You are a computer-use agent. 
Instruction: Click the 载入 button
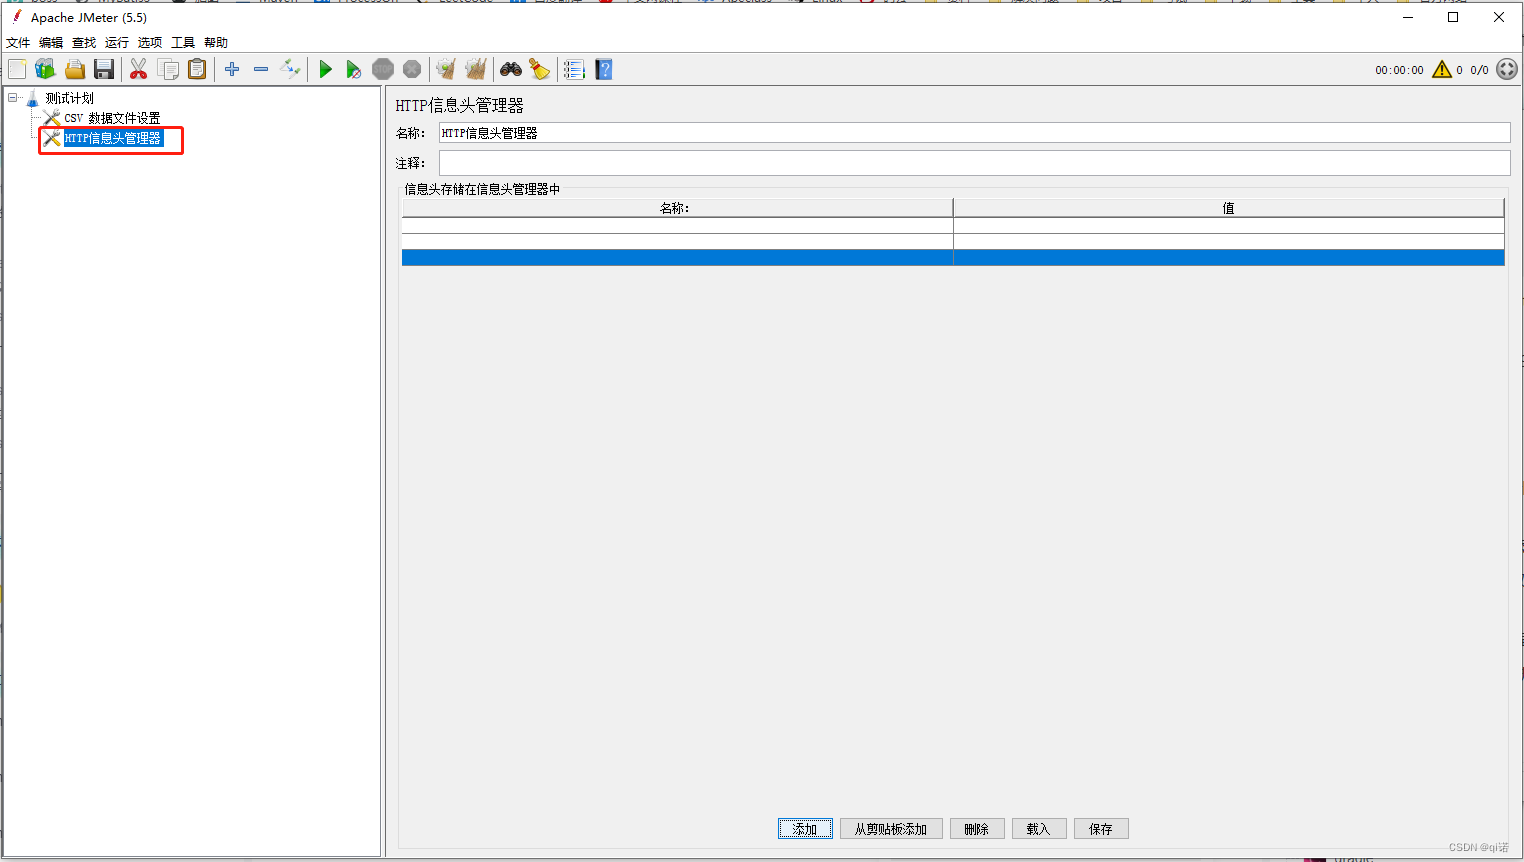coord(1039,829)
